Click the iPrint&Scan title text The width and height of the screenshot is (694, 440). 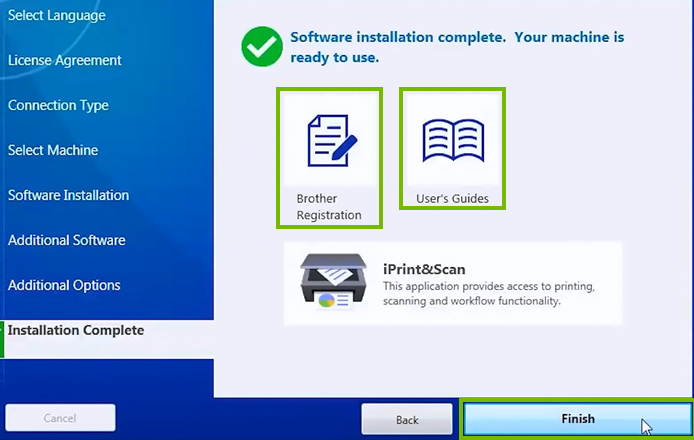tap(424, 269)
